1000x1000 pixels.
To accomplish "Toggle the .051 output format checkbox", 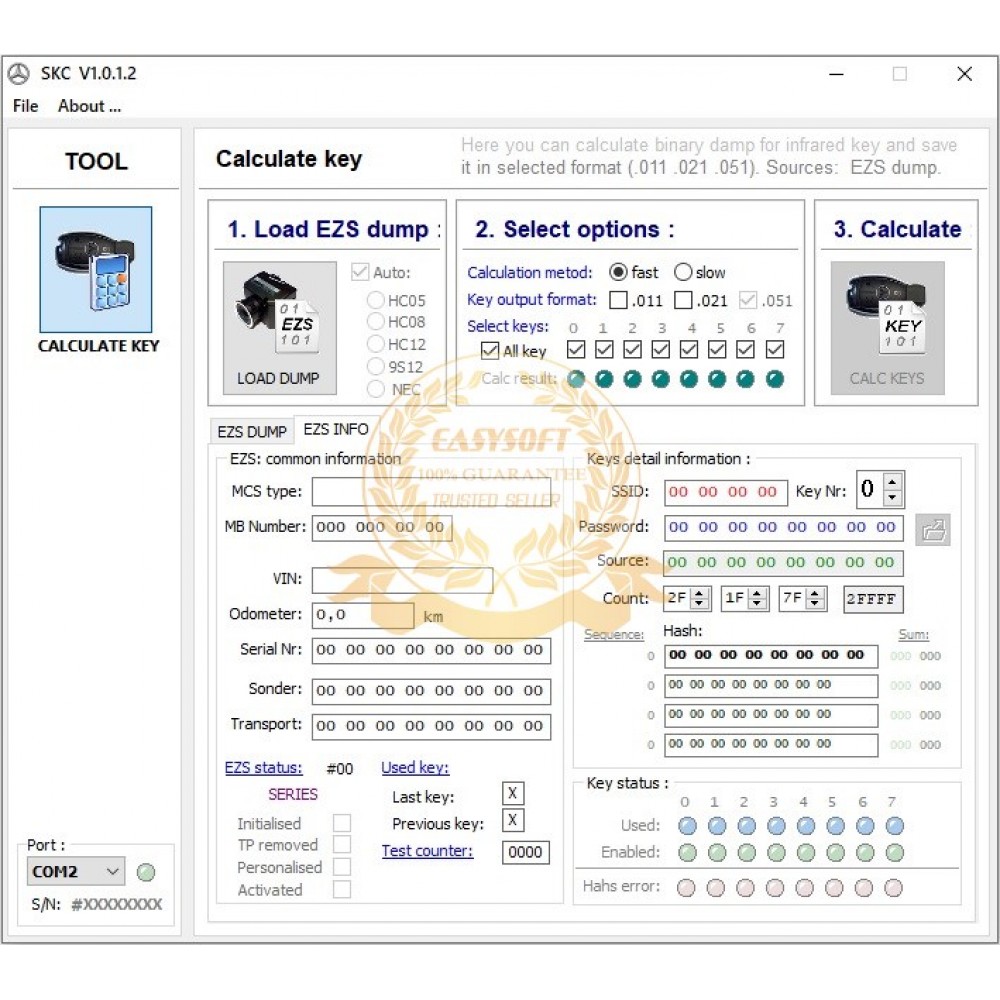I will coord(748,300).
